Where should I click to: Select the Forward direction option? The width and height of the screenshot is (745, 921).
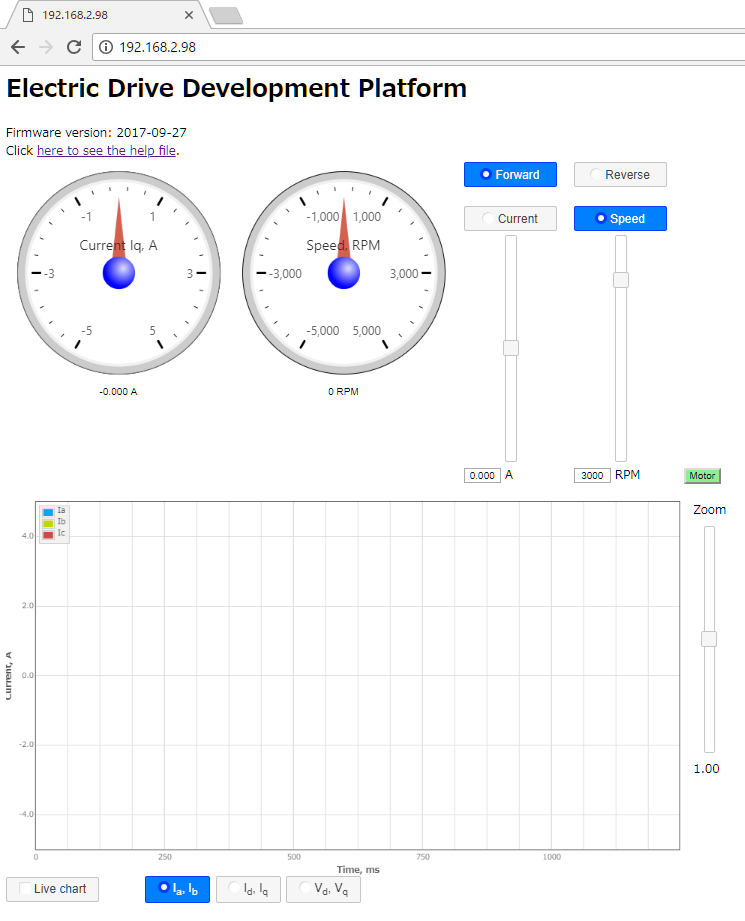510,175
